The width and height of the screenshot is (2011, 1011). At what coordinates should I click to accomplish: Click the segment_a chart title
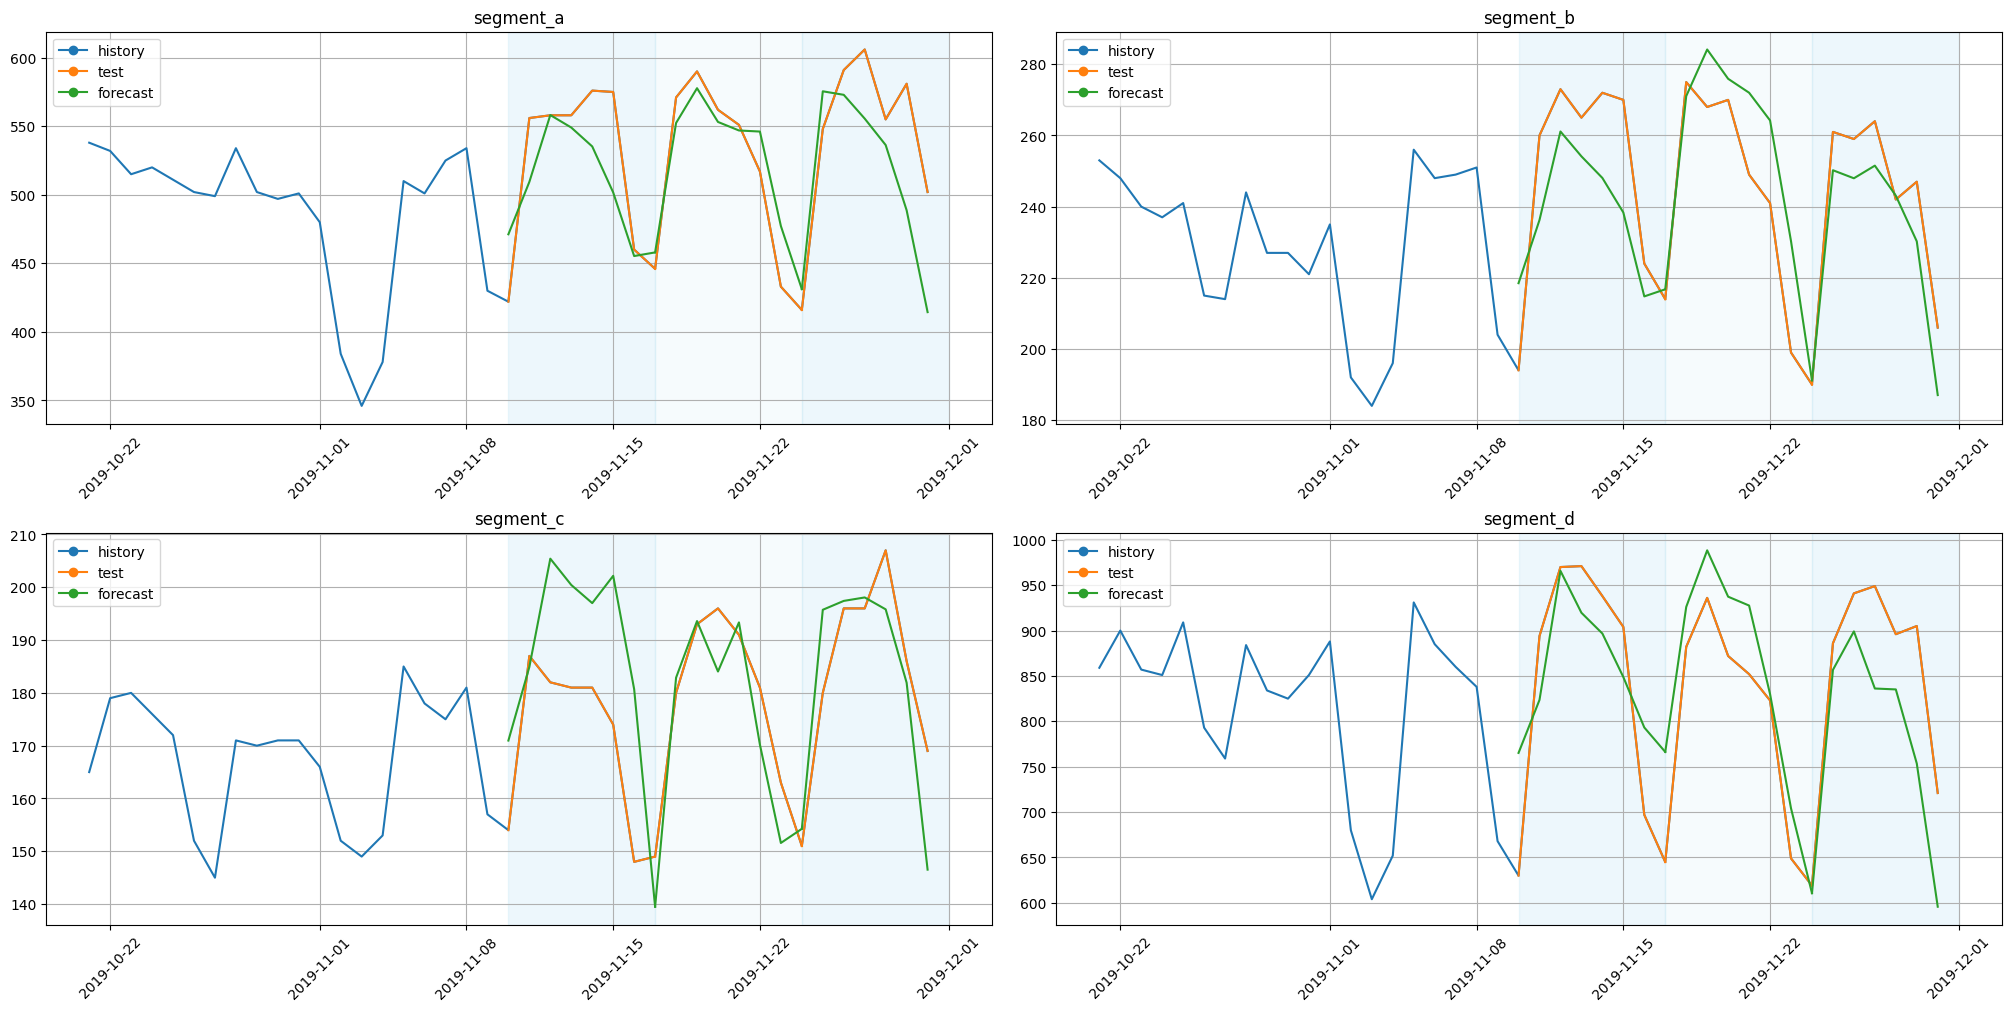[519, 18]
